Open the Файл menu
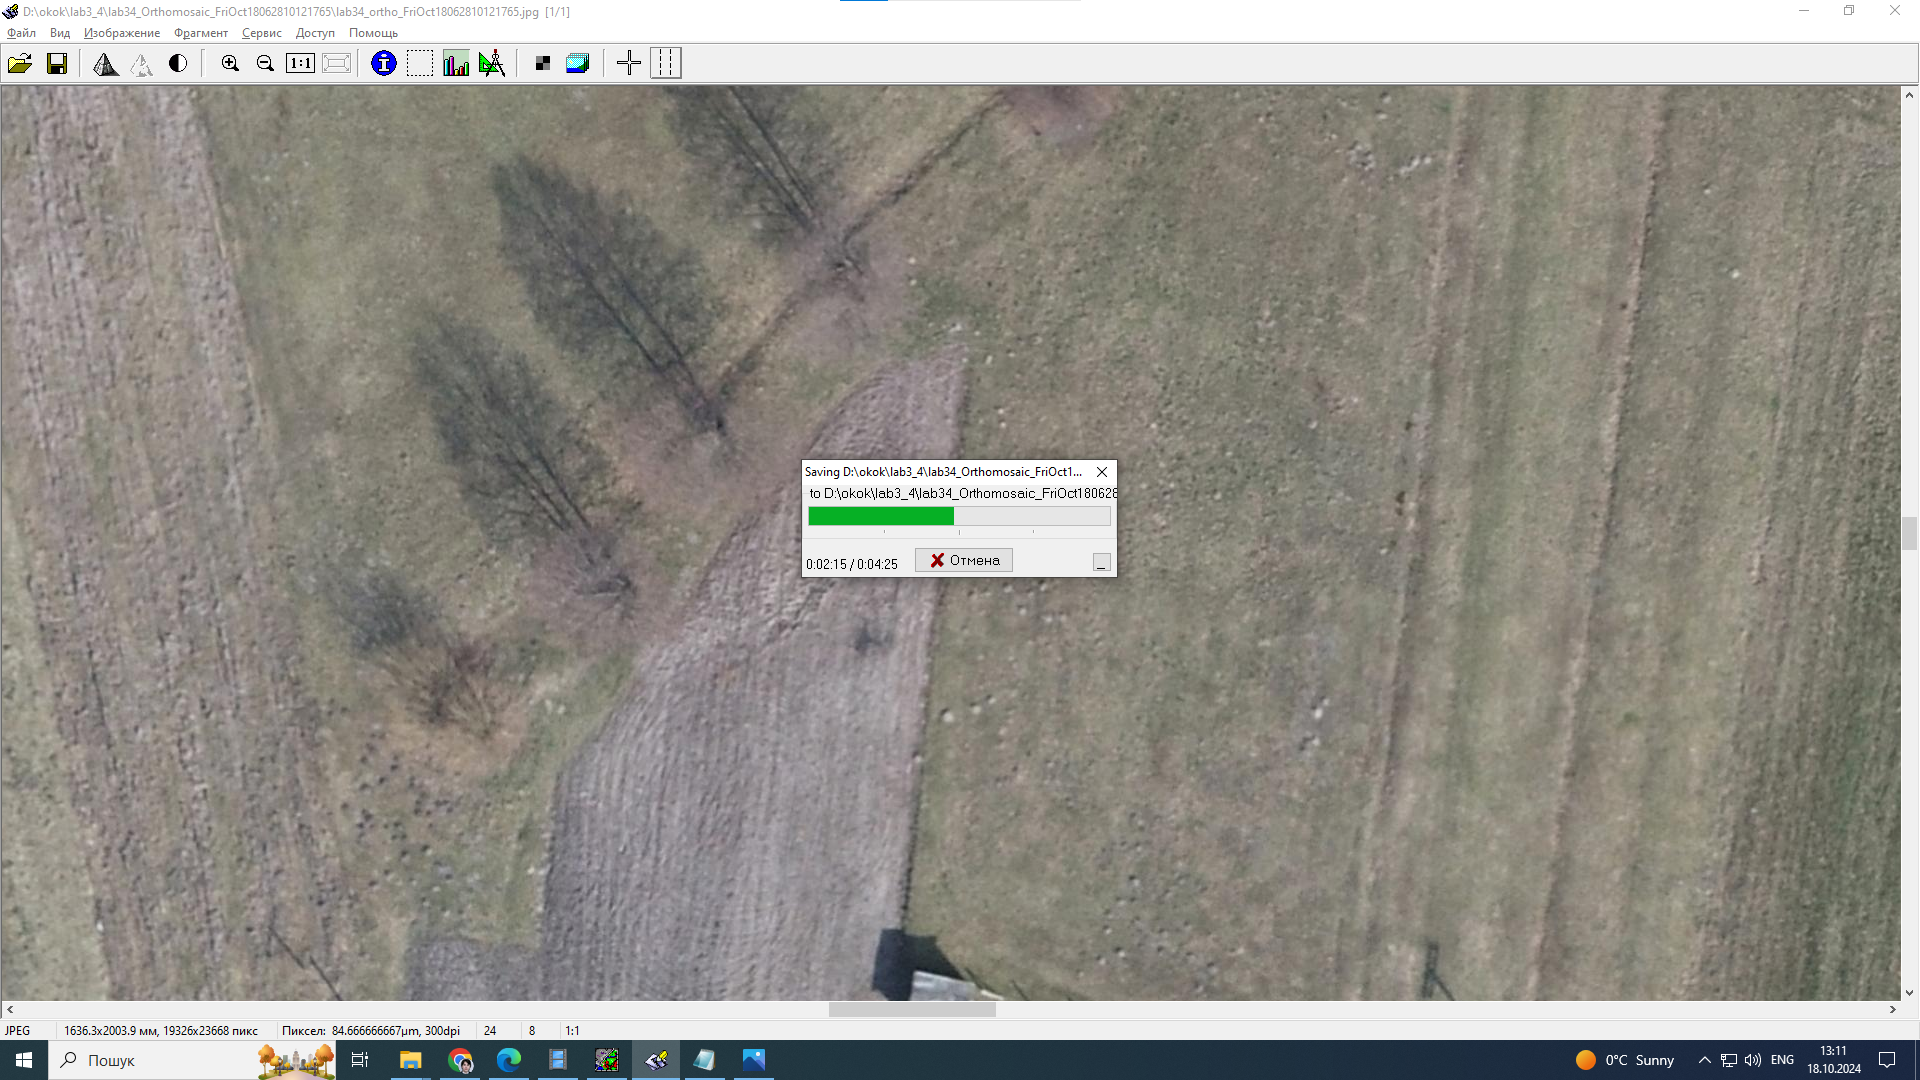 [21, 33]
